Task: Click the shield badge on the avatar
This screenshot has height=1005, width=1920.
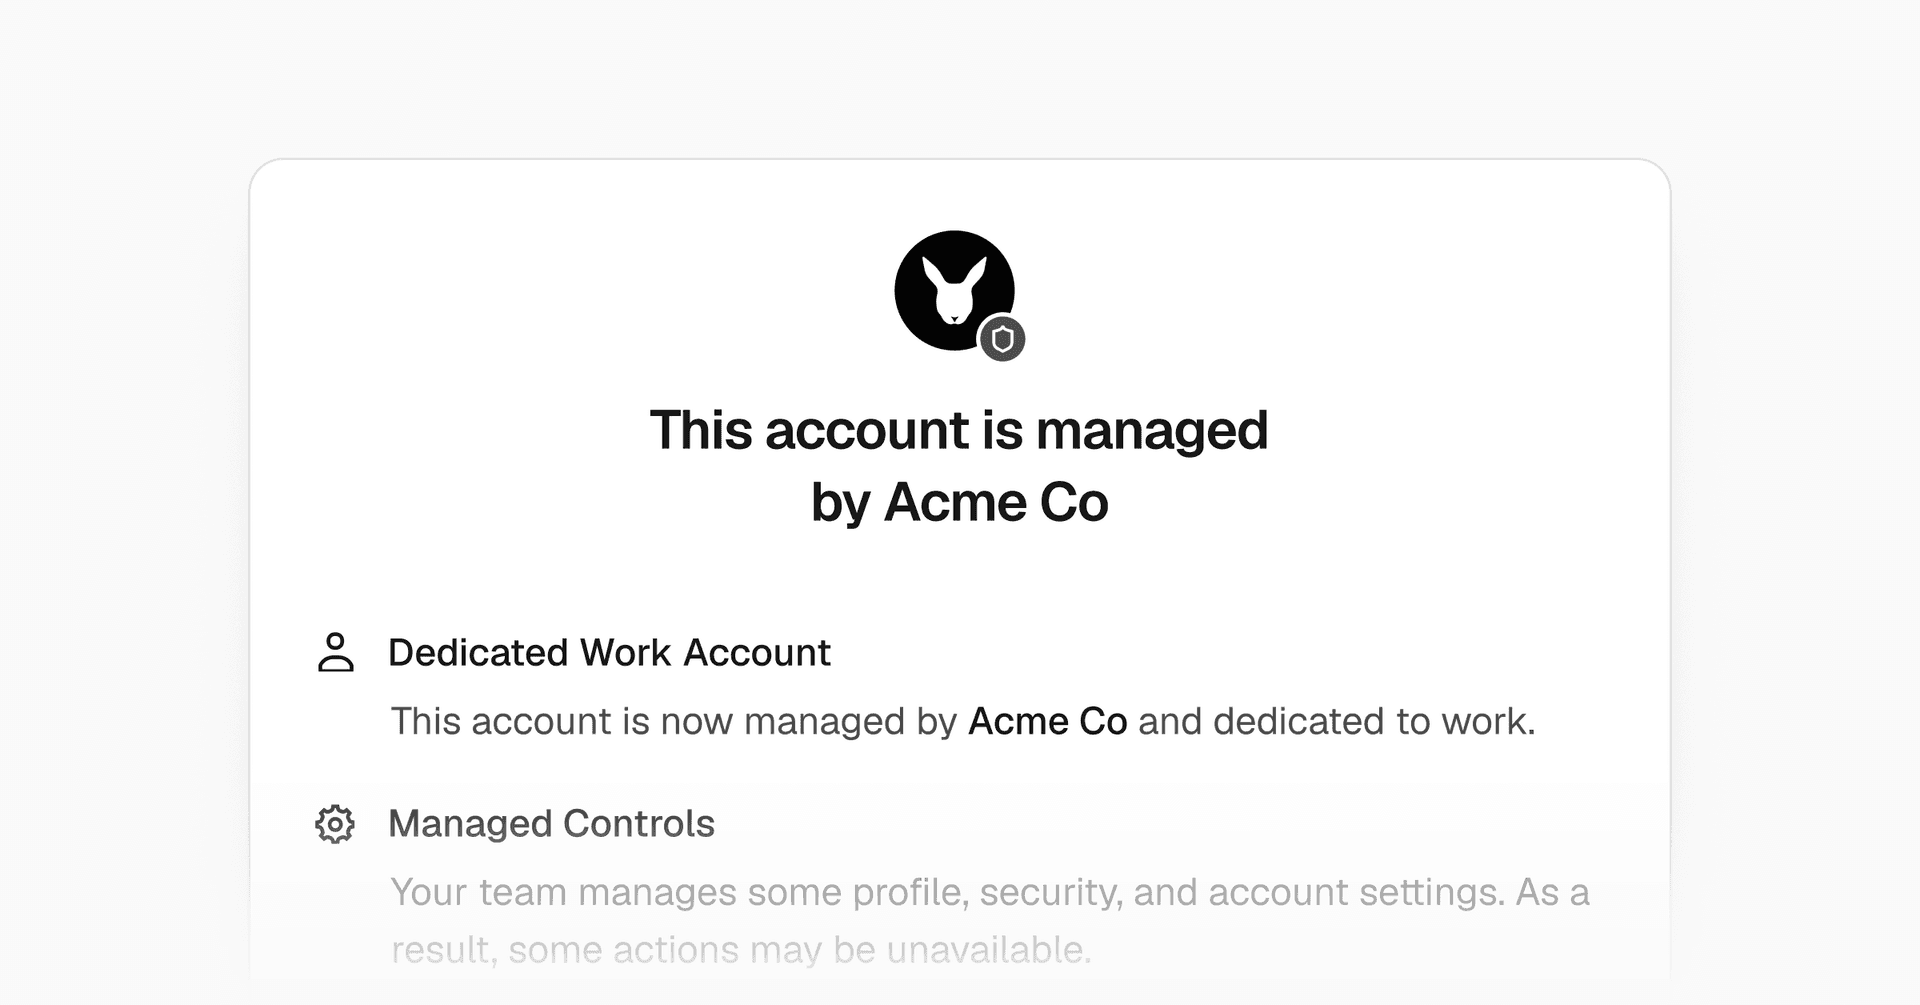Action: (x=1002, y=340)
